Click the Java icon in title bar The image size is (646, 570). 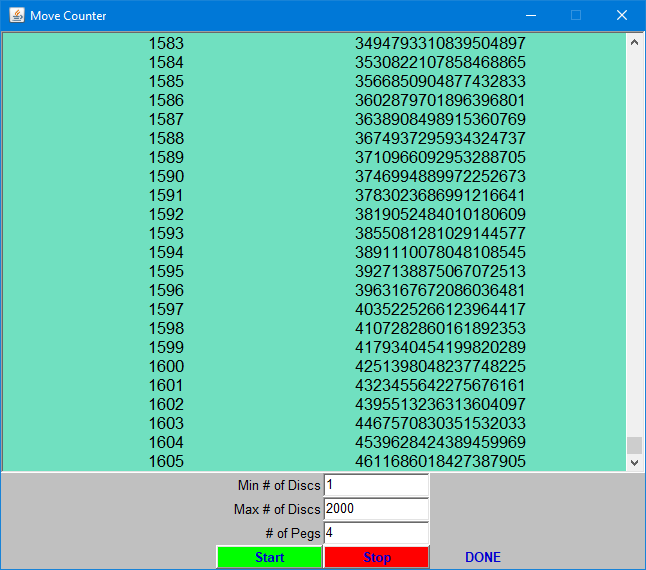(16, 16)
